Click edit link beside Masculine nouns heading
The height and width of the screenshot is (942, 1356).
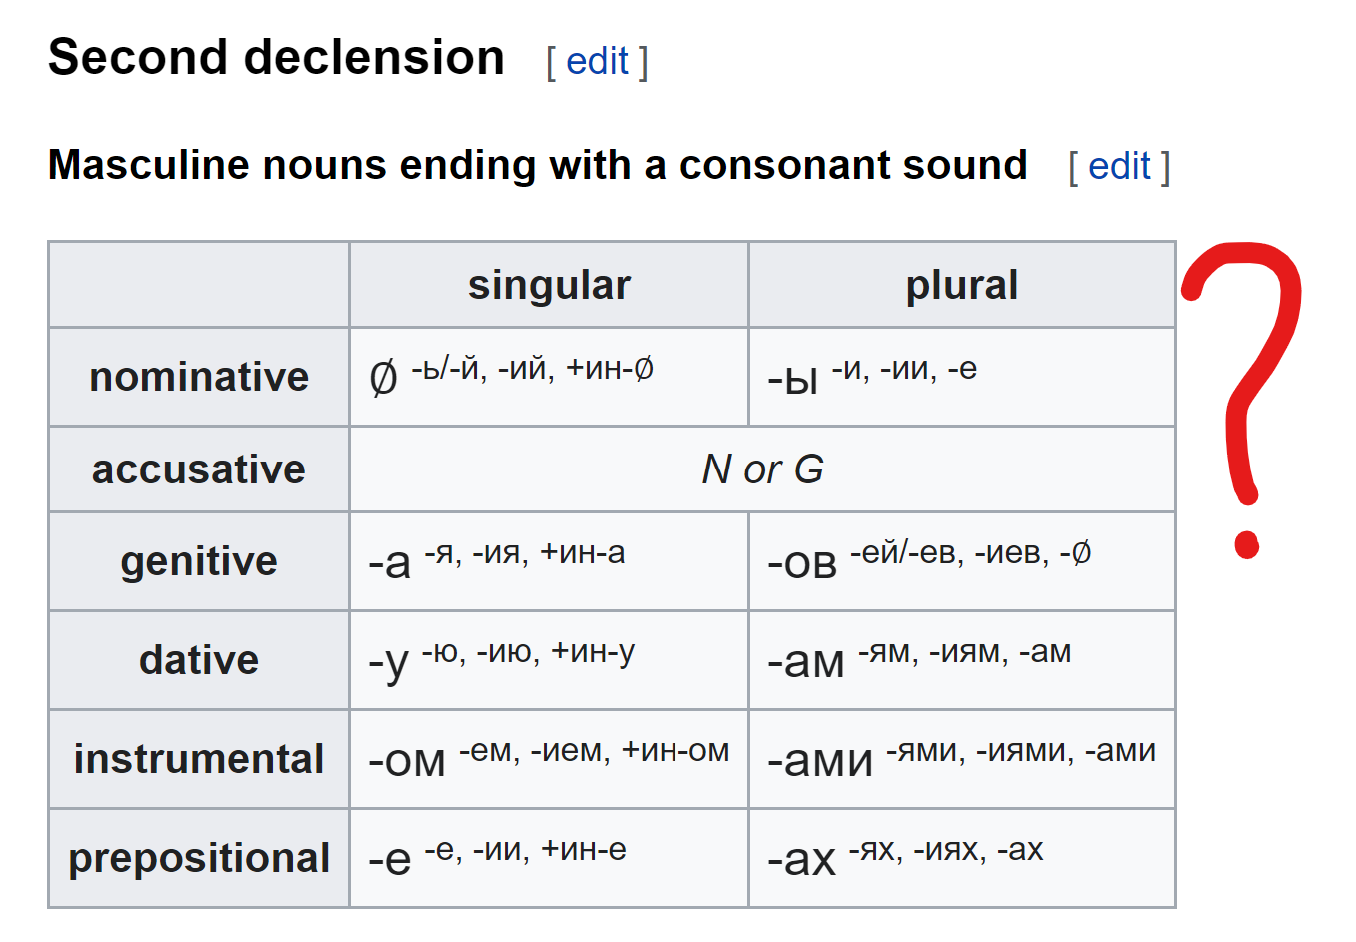[x=1119, y=167]
